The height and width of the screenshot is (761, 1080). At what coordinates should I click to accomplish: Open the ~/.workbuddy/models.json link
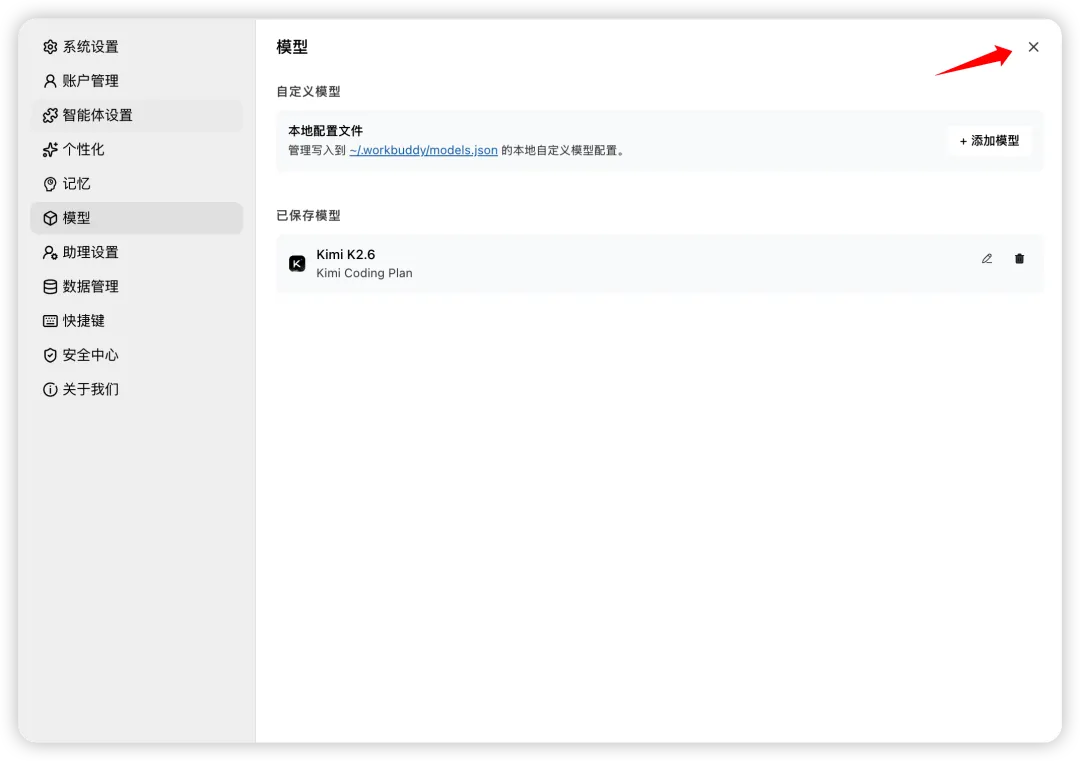[x=424, y=150]
